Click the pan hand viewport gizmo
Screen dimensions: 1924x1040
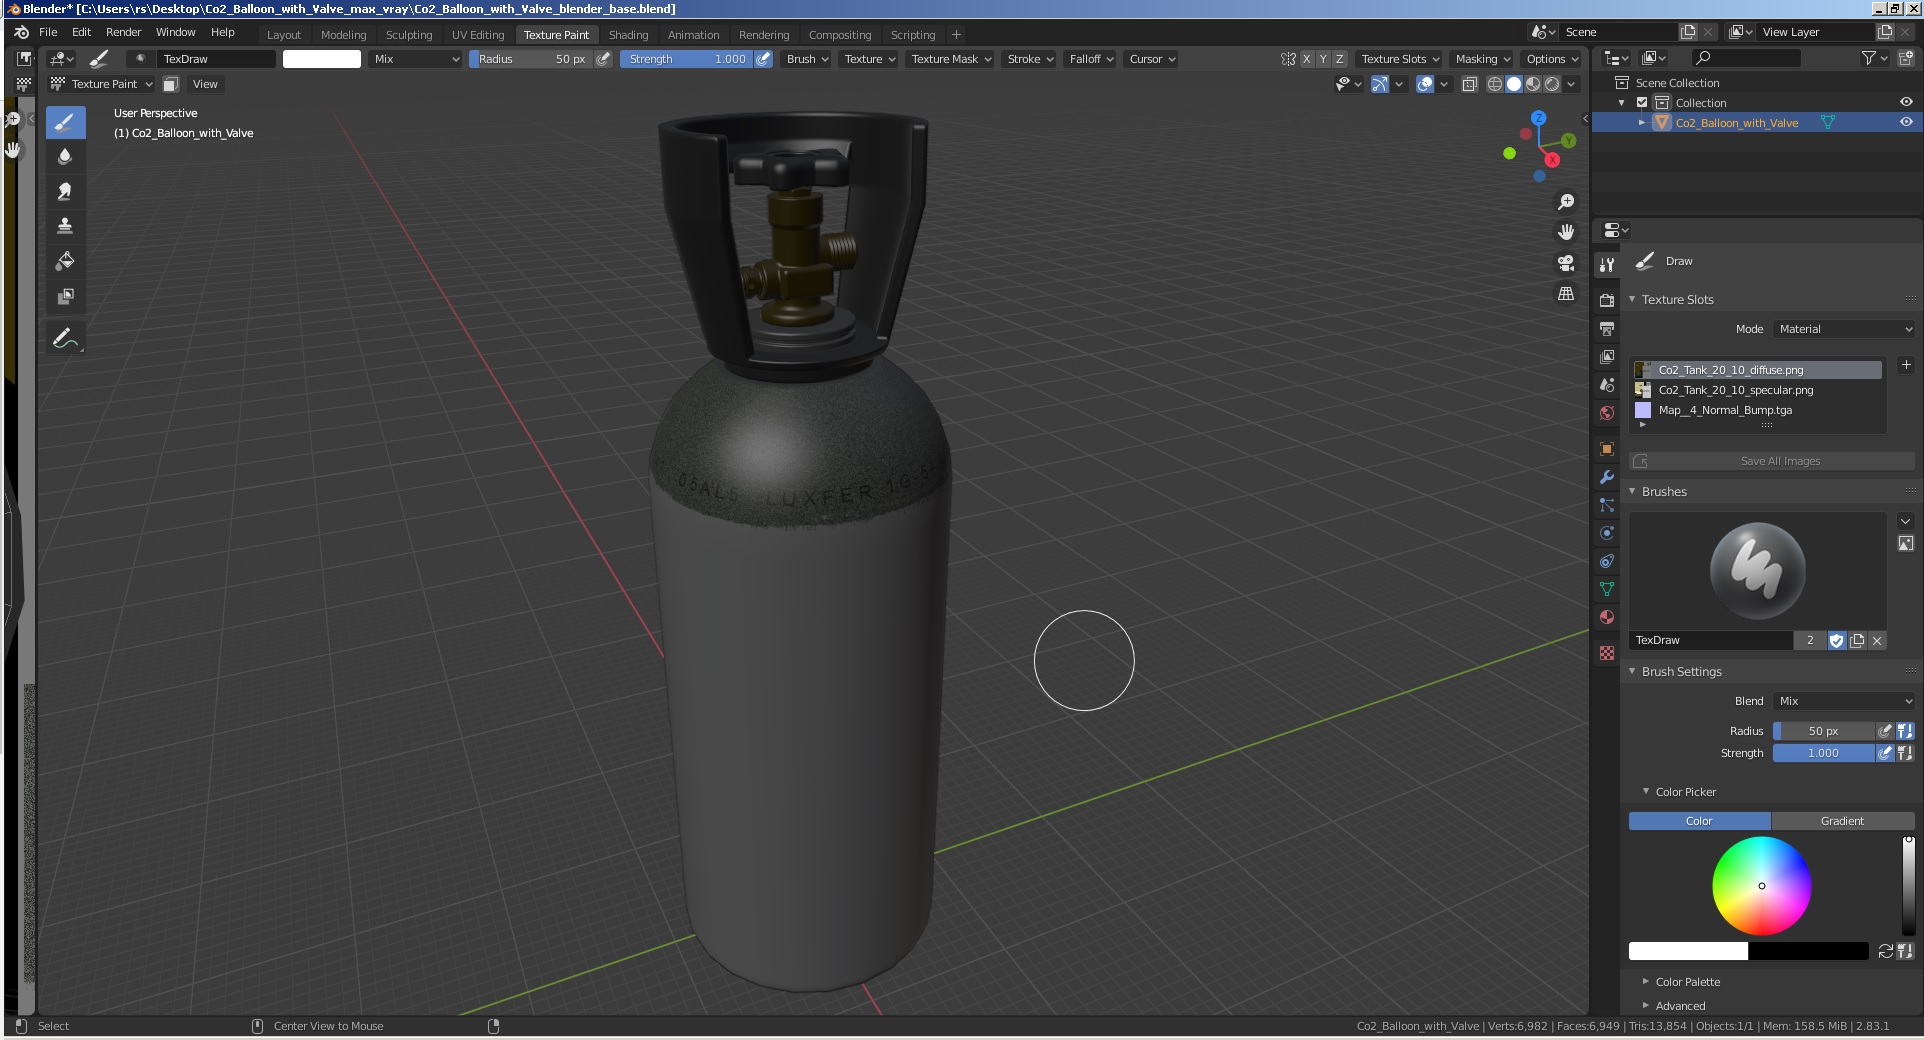pyautogui.click(x=1566, y=232)
